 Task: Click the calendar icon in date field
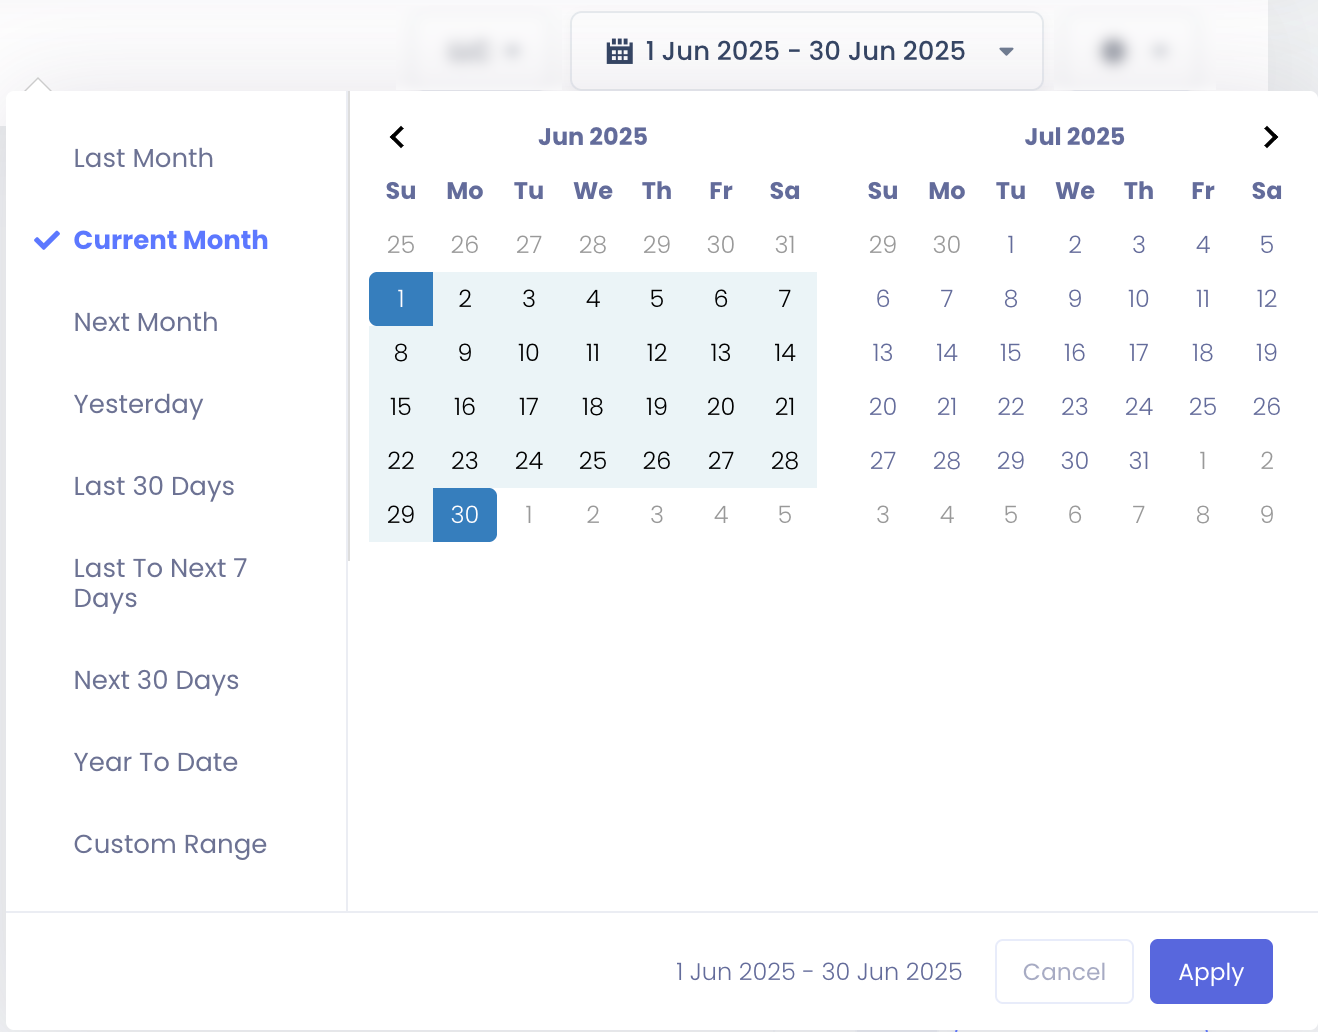[x=620, y=51]
